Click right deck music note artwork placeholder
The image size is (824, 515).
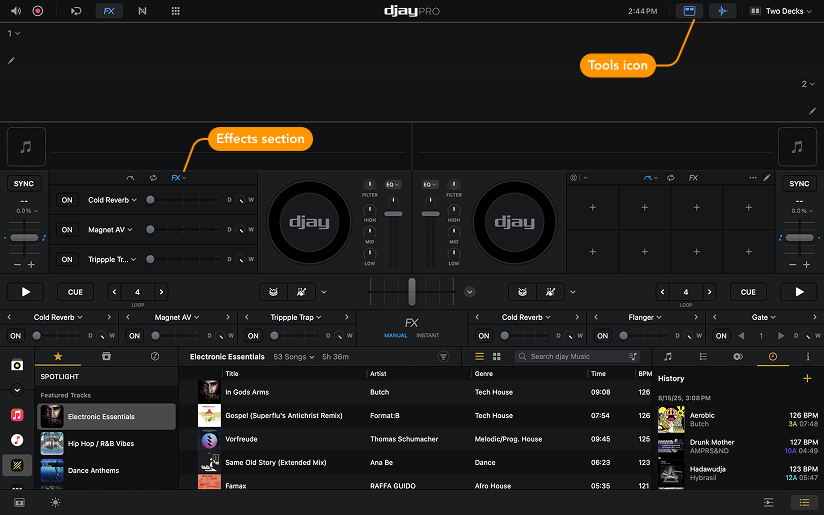[x=797, y=147]
